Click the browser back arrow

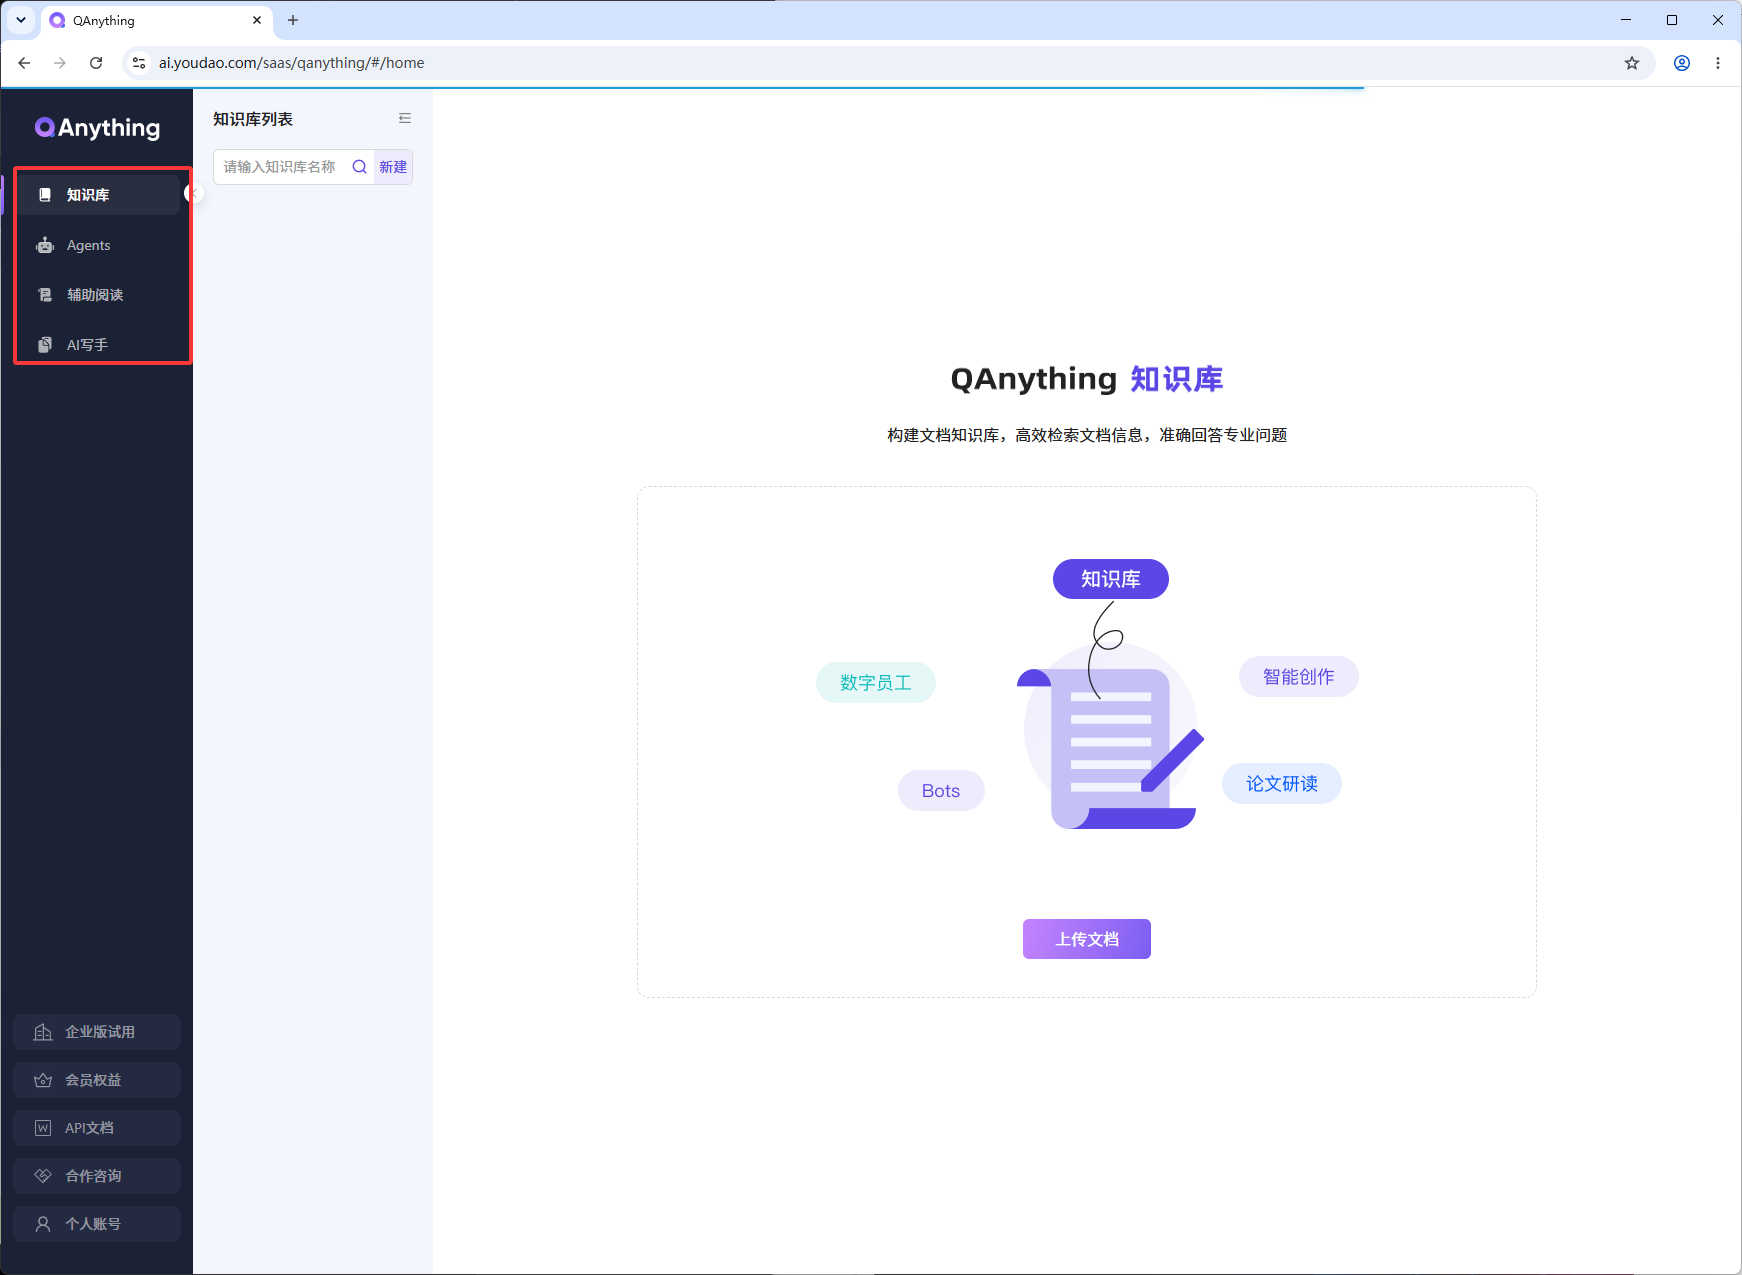coord(24,63)
